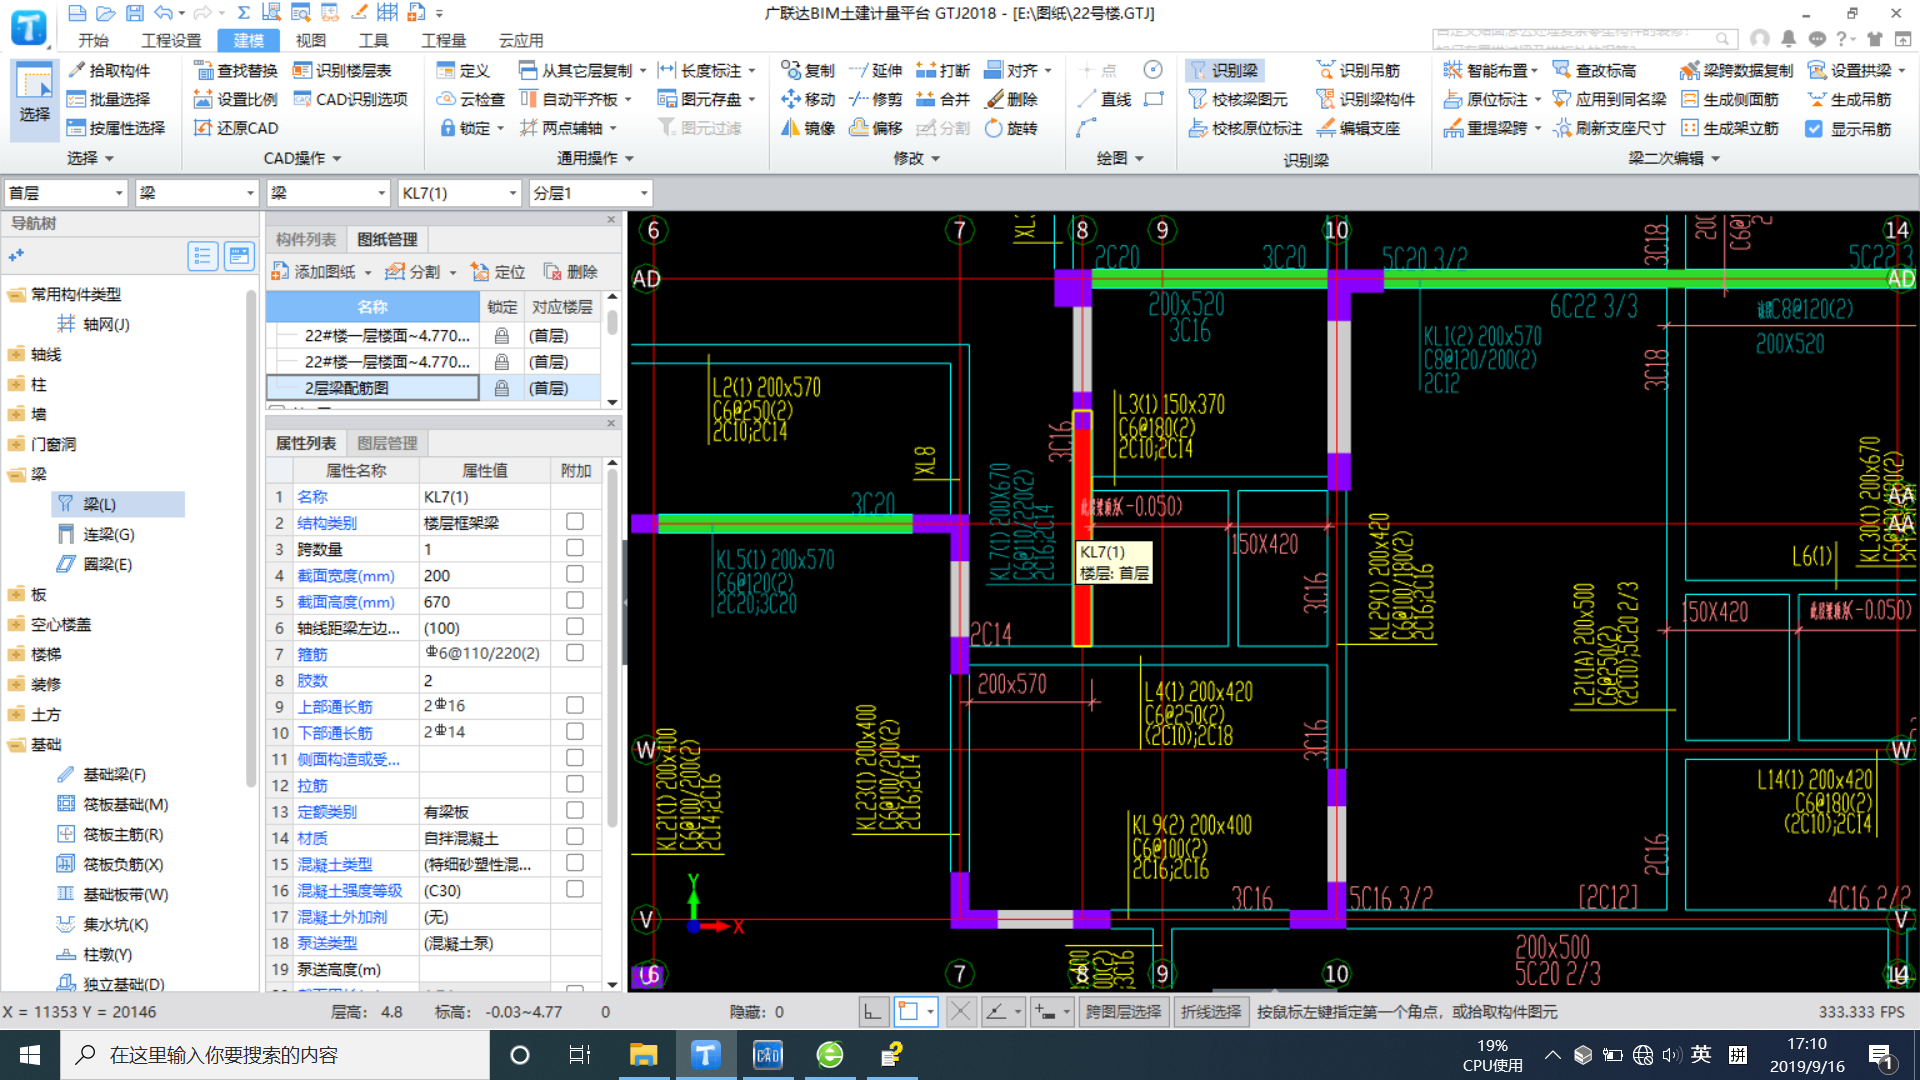Select the 旋转 rotate tool

pyautogui.click(x=1011, y=128)
